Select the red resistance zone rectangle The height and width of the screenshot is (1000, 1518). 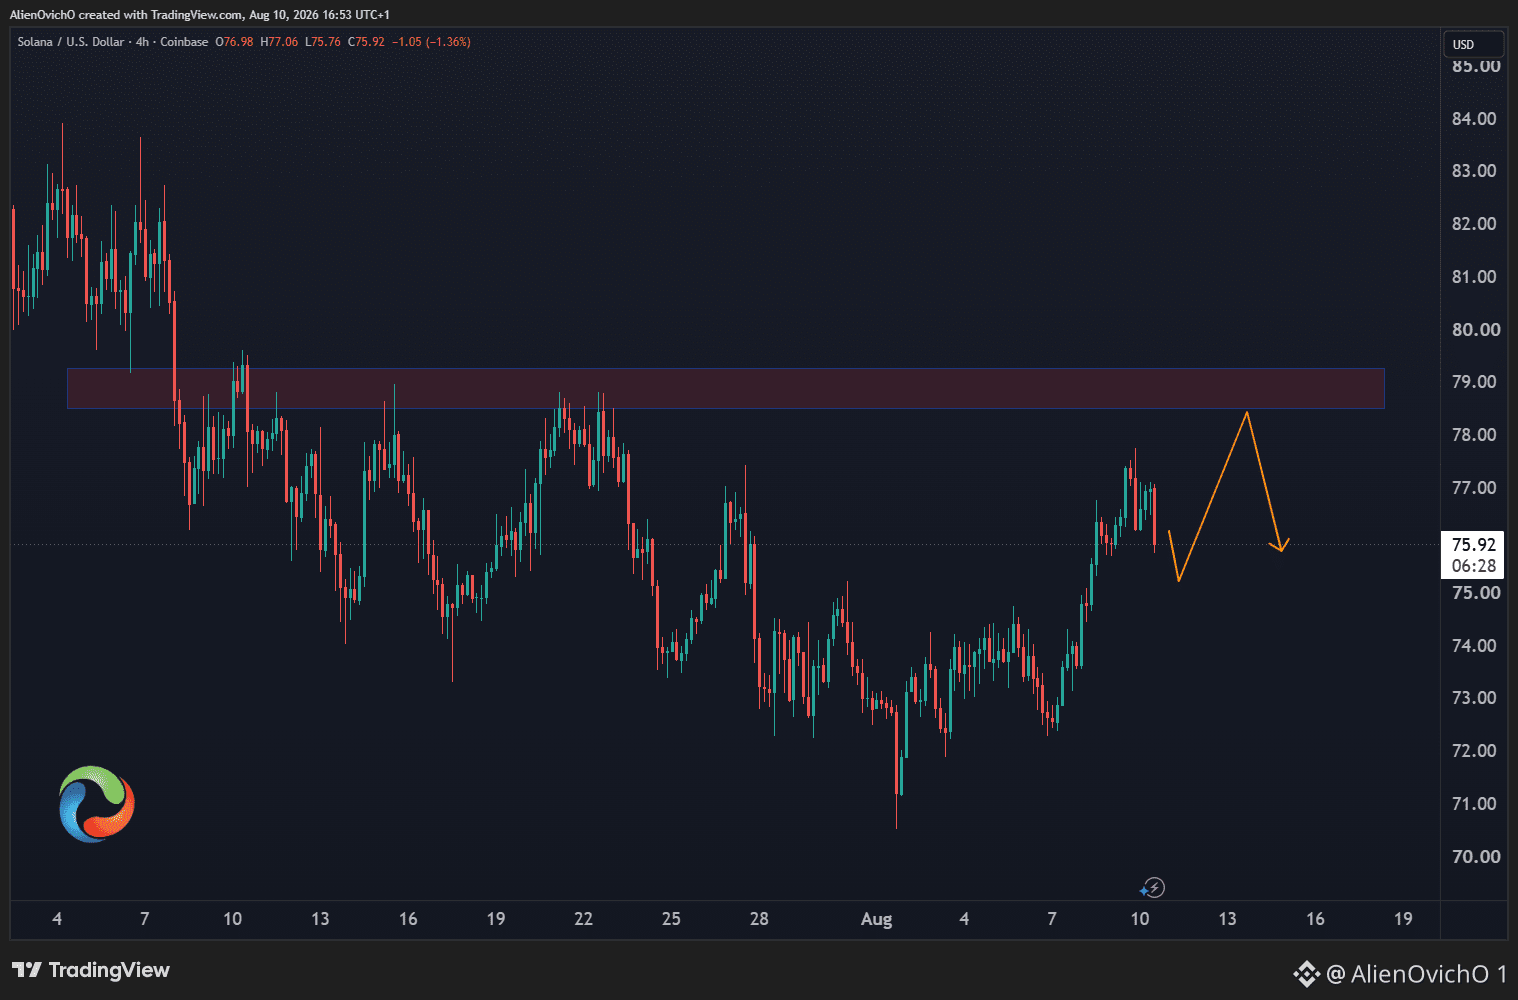pos(726,388)
